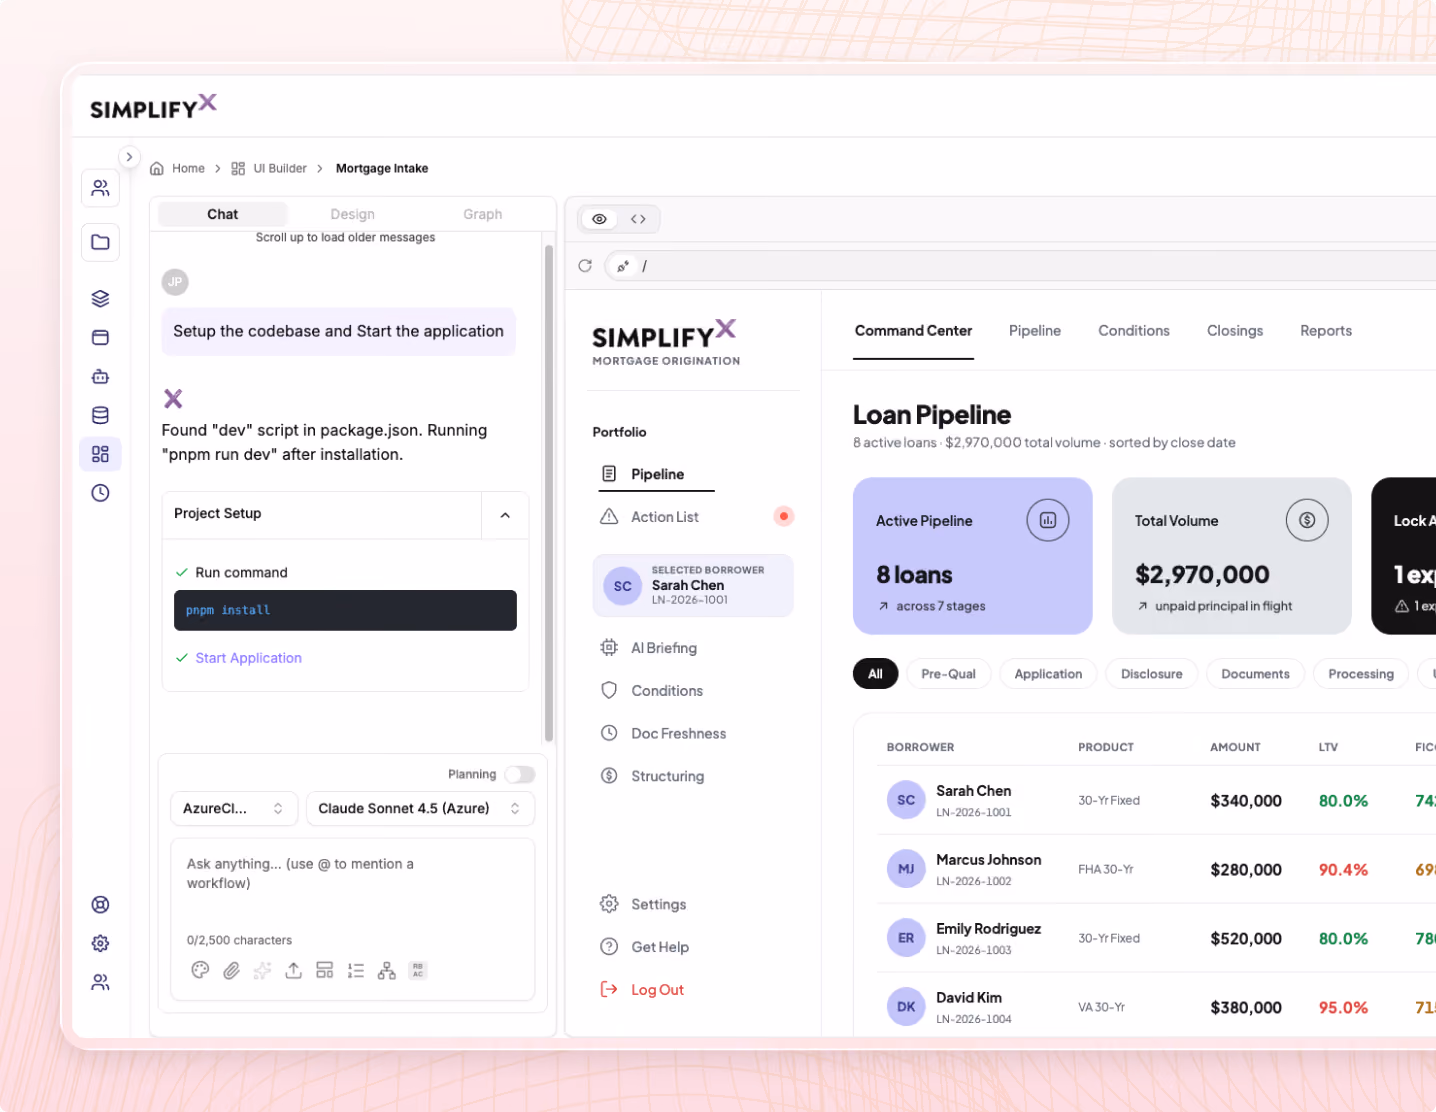Screen dimensions: 1436x1112
Task: Click the paperclip attachment icon below chat input
Action: click(231, 970)
